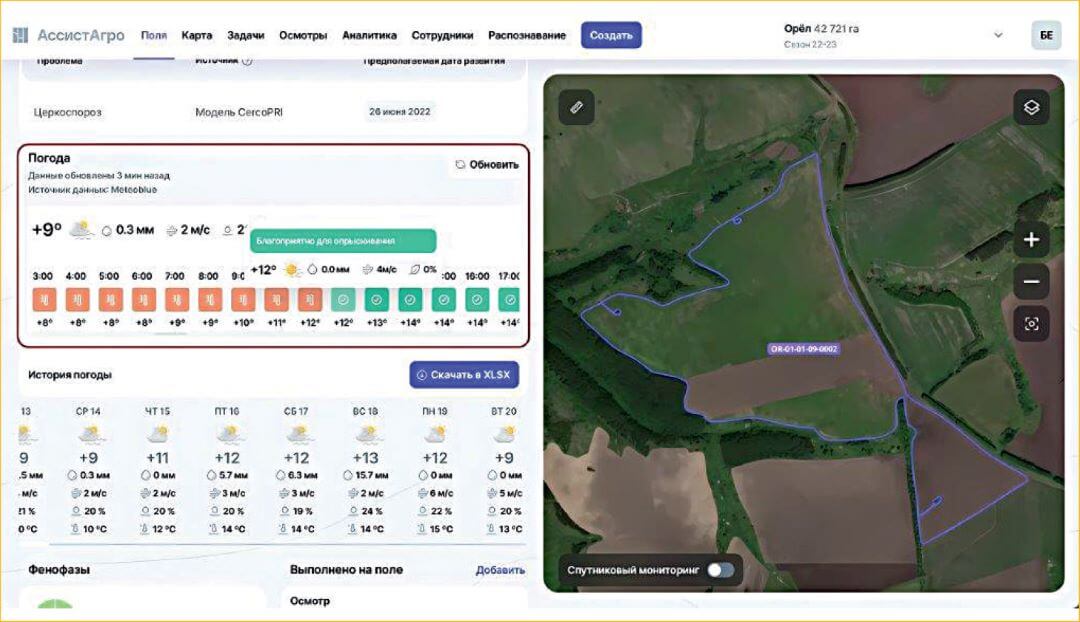Zoom out on the map

(1032, 282)
